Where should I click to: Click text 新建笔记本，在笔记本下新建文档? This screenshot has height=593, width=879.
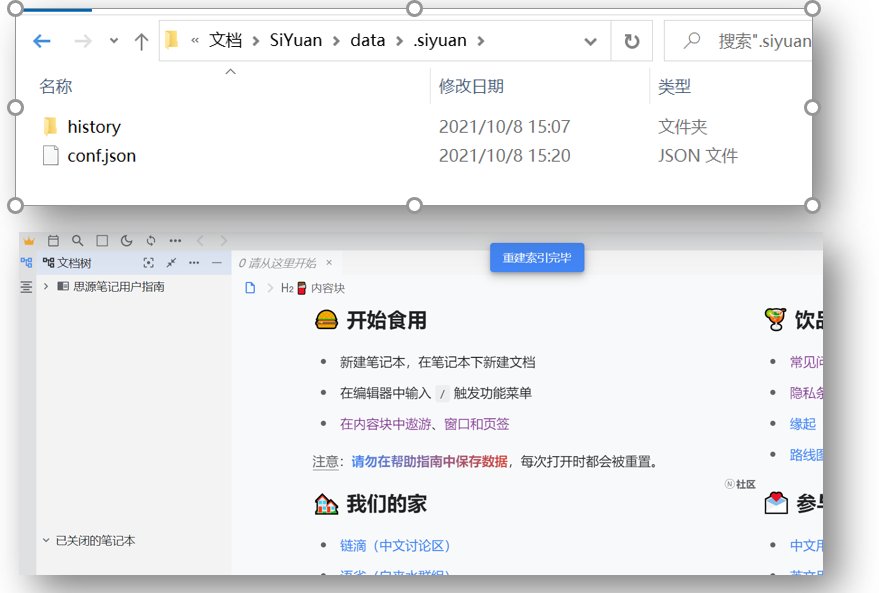437,363
